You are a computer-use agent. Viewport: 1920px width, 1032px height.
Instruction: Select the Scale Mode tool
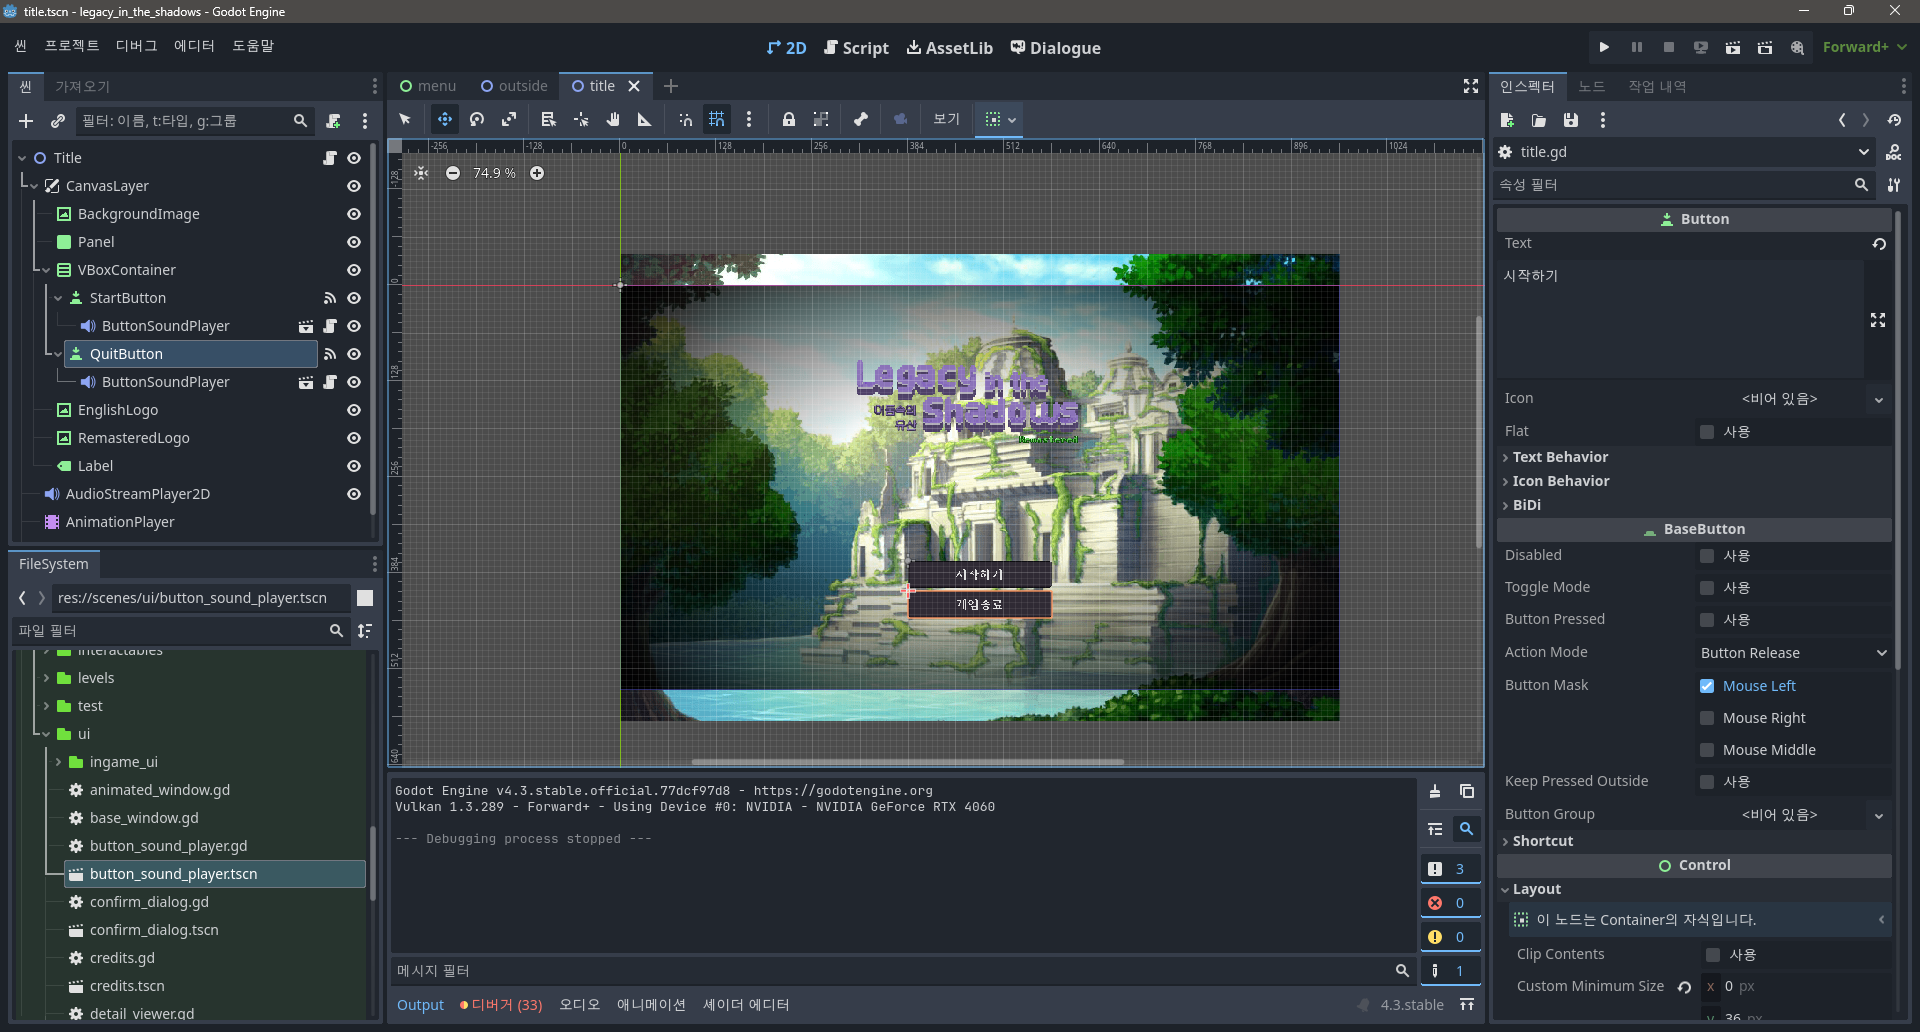point(509,119)
